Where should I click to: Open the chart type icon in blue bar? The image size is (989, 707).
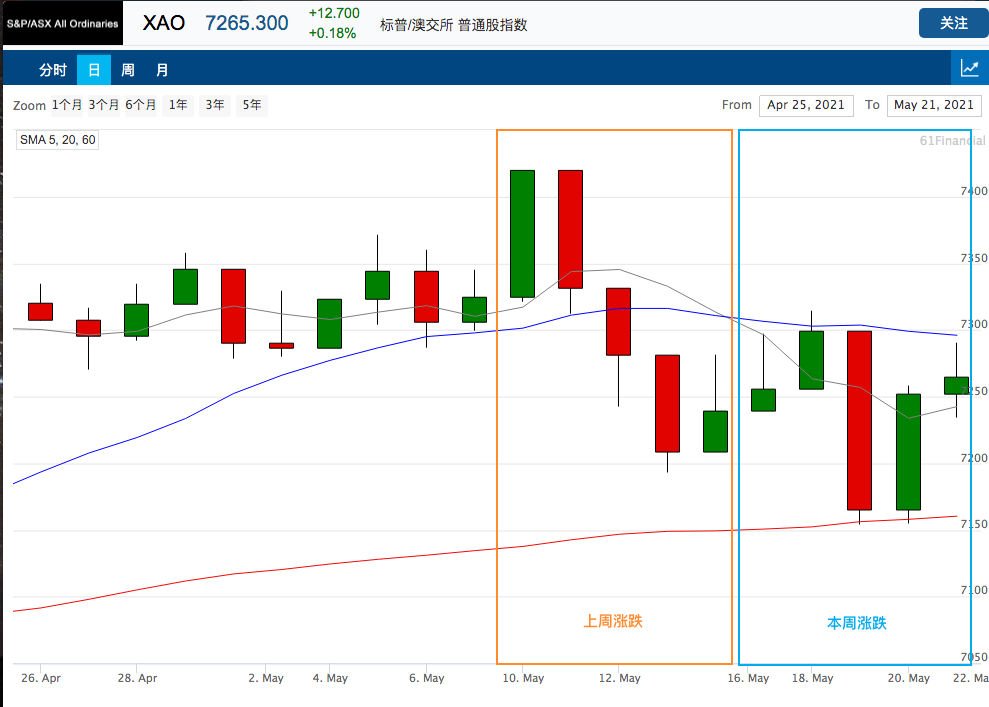pyautogui.click(x=969, y=69)
